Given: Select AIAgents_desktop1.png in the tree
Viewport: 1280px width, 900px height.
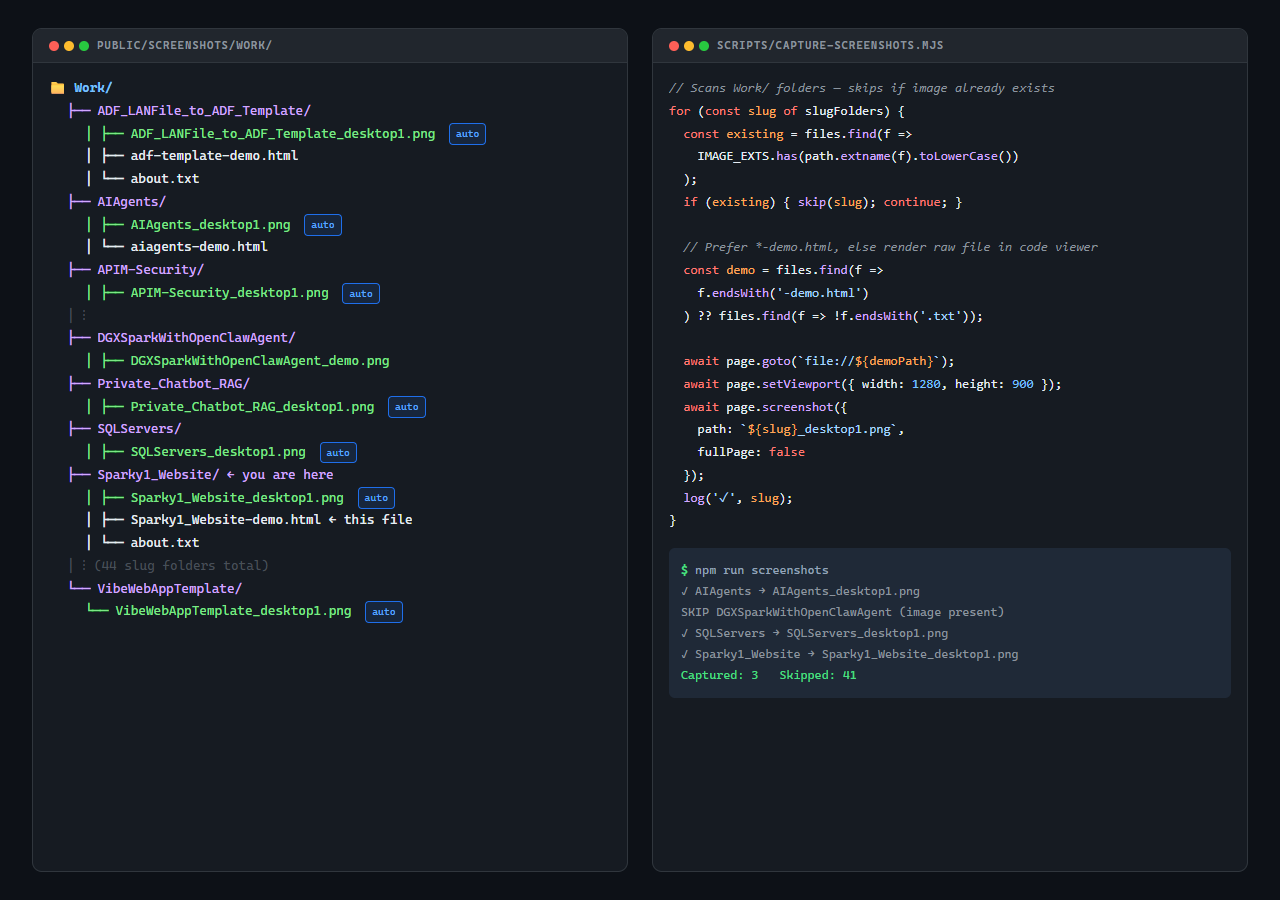Looking at the screenshot, I should click(x=211, y=224).
